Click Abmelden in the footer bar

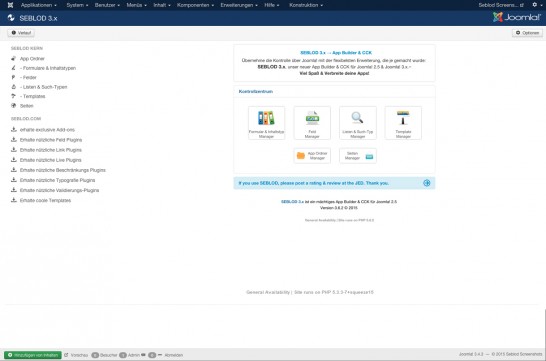[173, 355]
